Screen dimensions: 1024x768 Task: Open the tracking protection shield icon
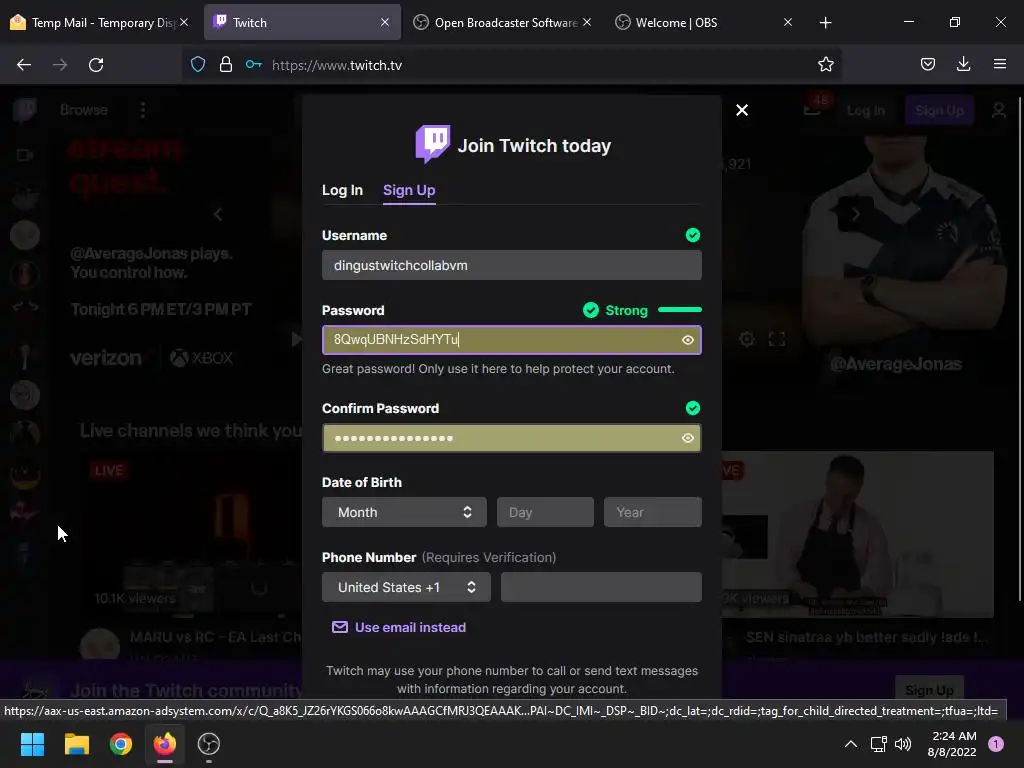click(x=198, y=64)
